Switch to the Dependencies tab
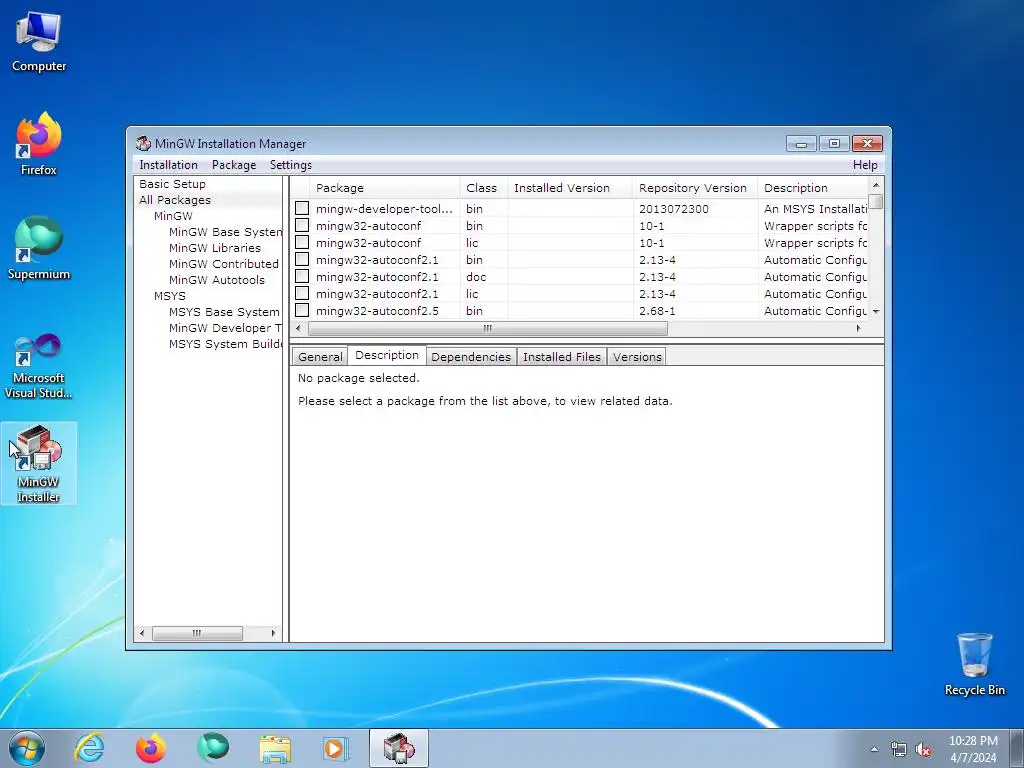This screenshot has width=1024, height=768. click(471, 357)
